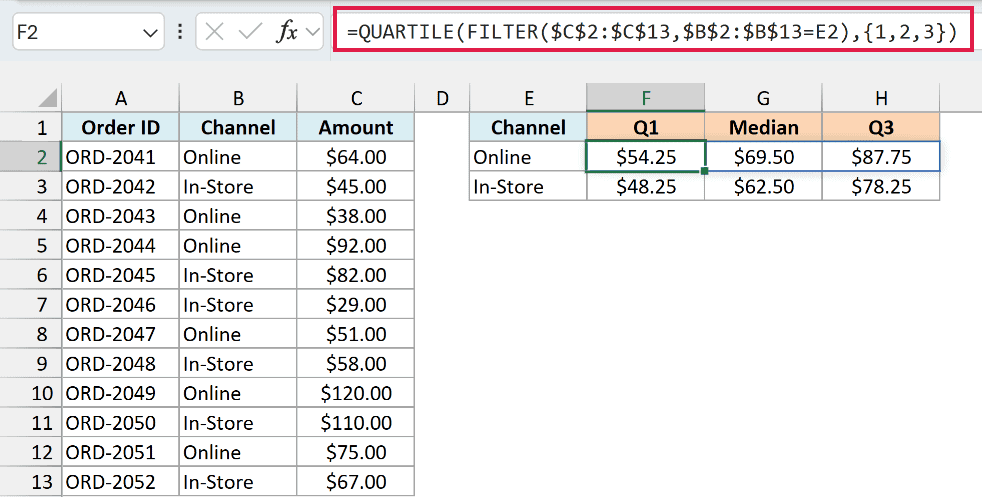Select column A header
982x497 pixels.
click(x=120, y=98)
